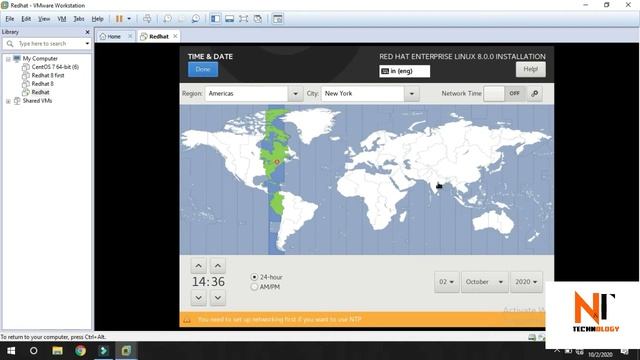Viewport: 640px width, 360px height.
Task: Click the VM device icon in the status bar
Action: click(532, 337)
